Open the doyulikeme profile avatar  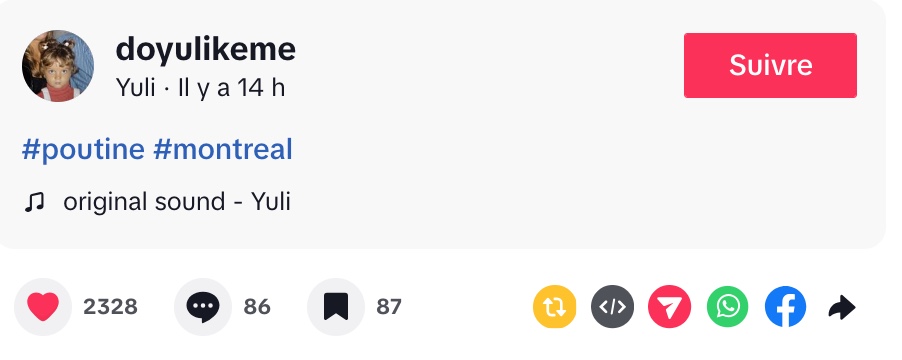pos(58,66)
